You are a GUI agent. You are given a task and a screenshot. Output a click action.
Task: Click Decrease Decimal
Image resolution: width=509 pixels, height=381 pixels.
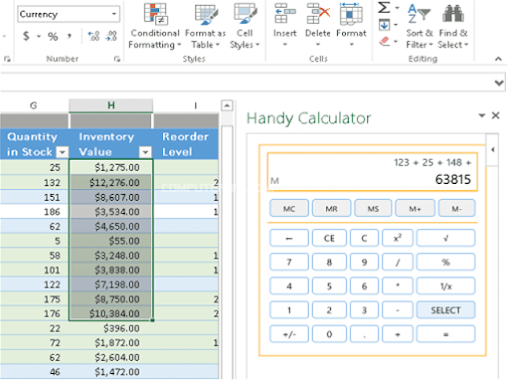[111, 36]
